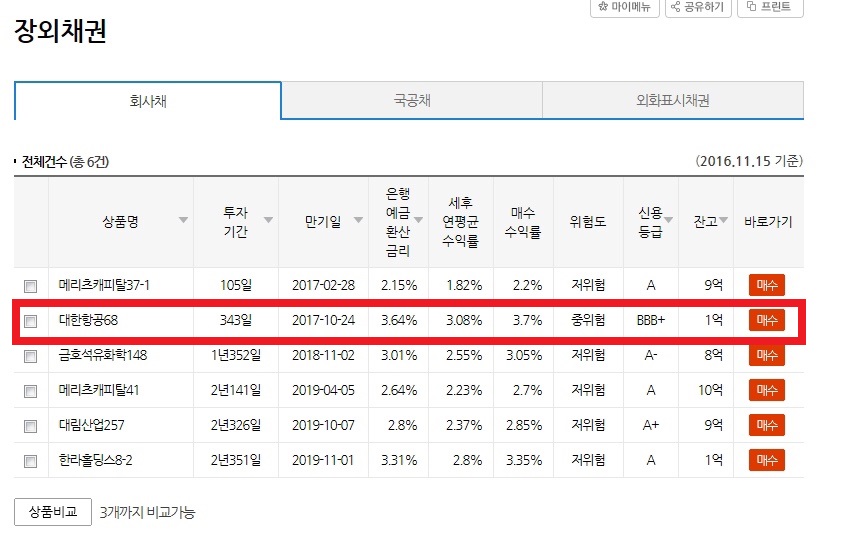Click 매수 for 메리츠캐피탈37-1
Viewport: 862px width, 556px height.
click(766, 285)
